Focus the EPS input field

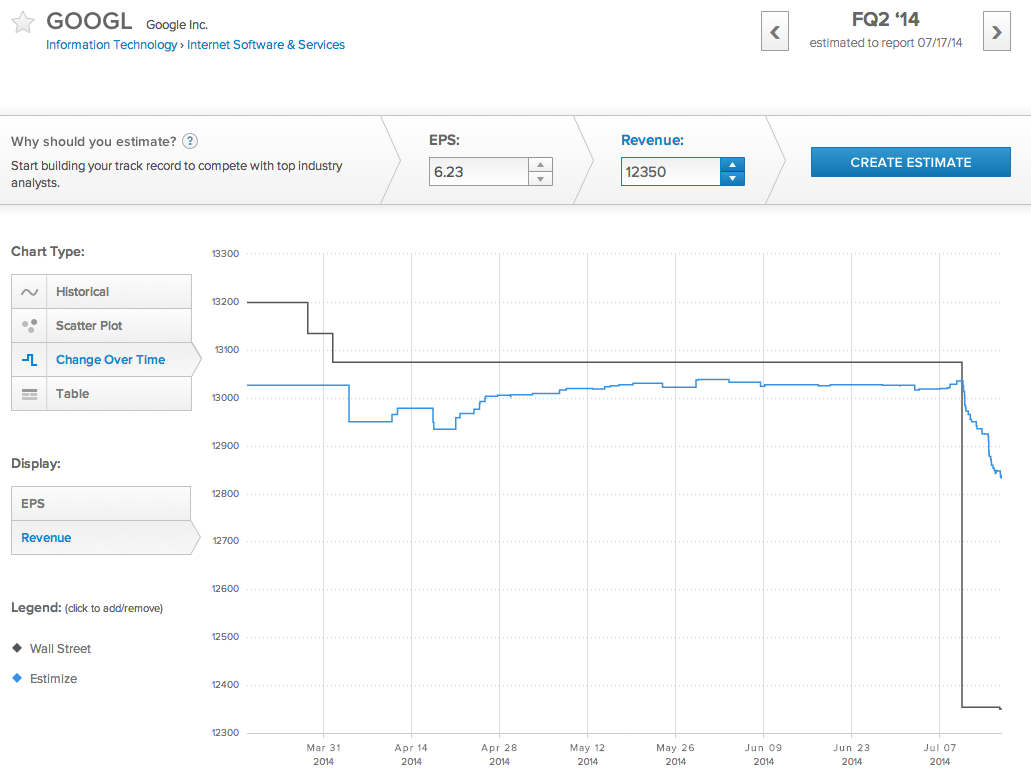click(479, 172)
